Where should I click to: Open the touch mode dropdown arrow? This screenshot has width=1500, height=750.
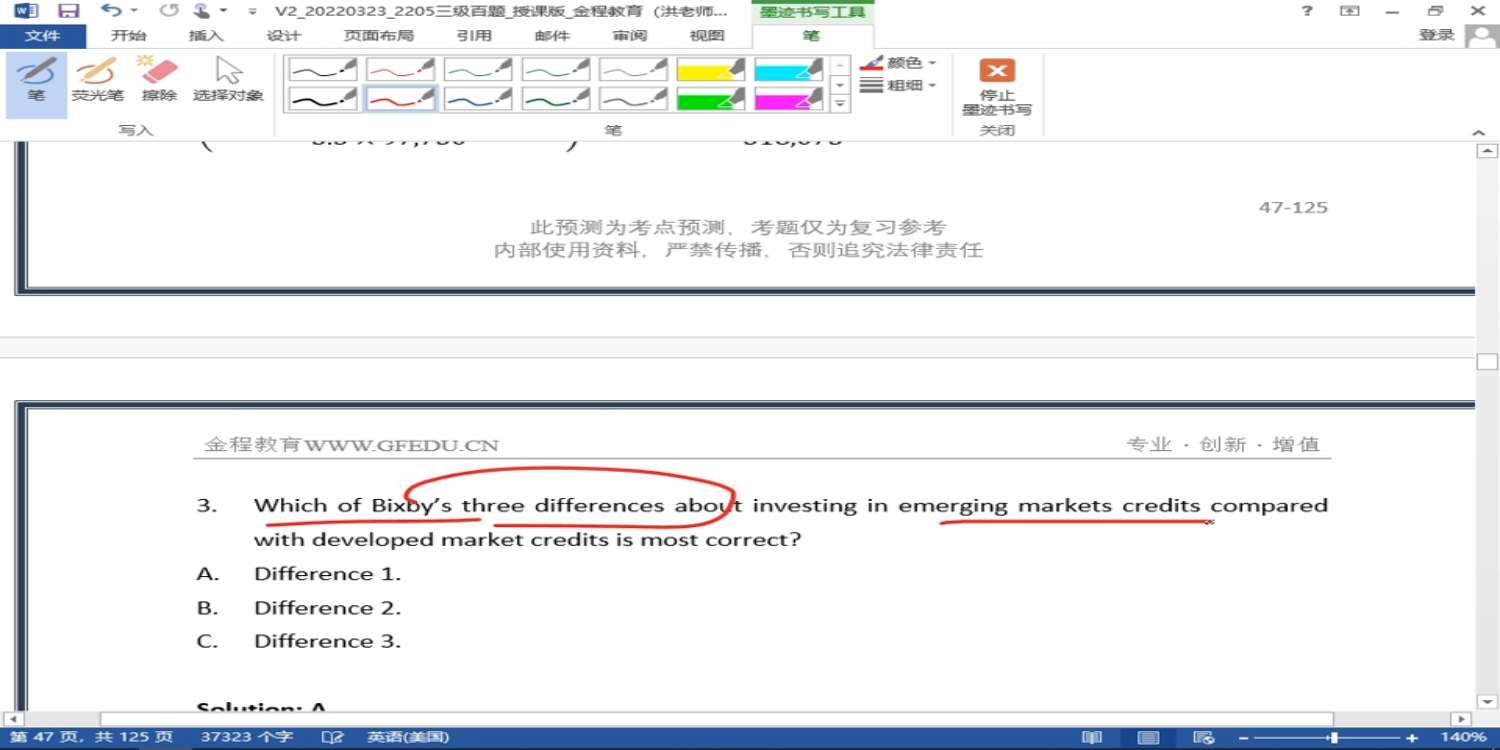click(x=223, y=11)
